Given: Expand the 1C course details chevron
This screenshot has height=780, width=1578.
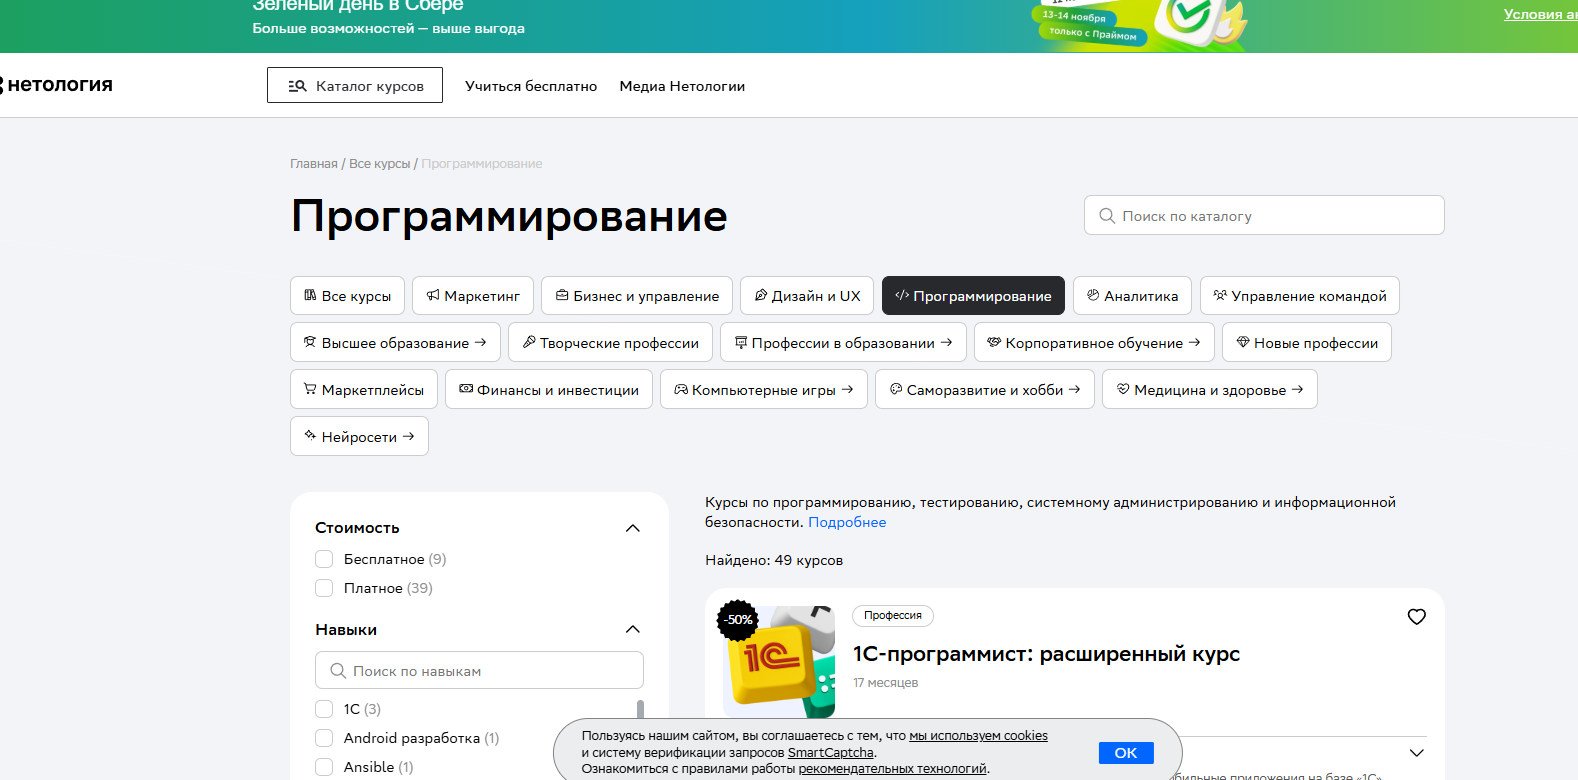Looking at the screenshot, I should point(1416,753).
